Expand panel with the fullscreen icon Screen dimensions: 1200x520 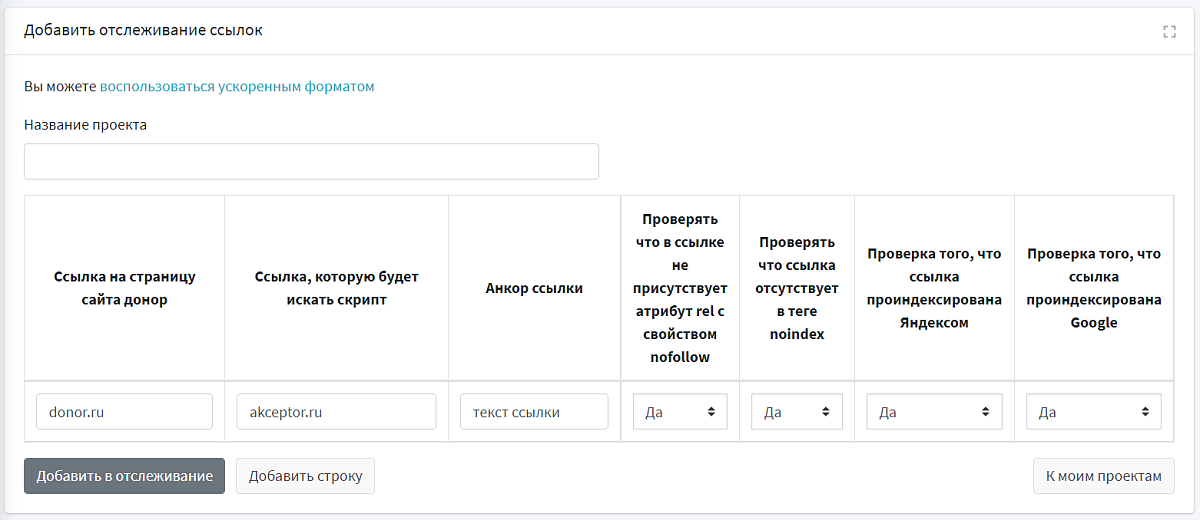[1169, 32]
